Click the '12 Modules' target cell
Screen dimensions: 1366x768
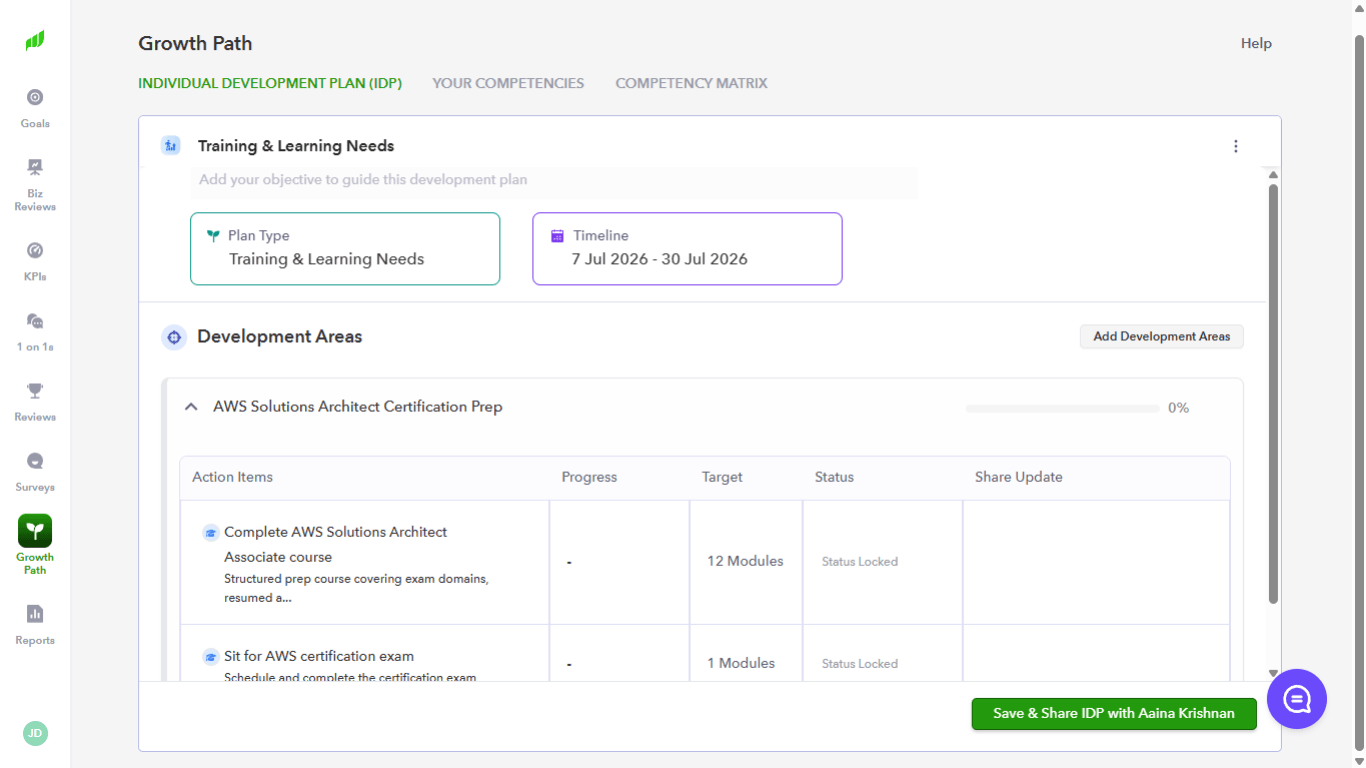[746, 562]
